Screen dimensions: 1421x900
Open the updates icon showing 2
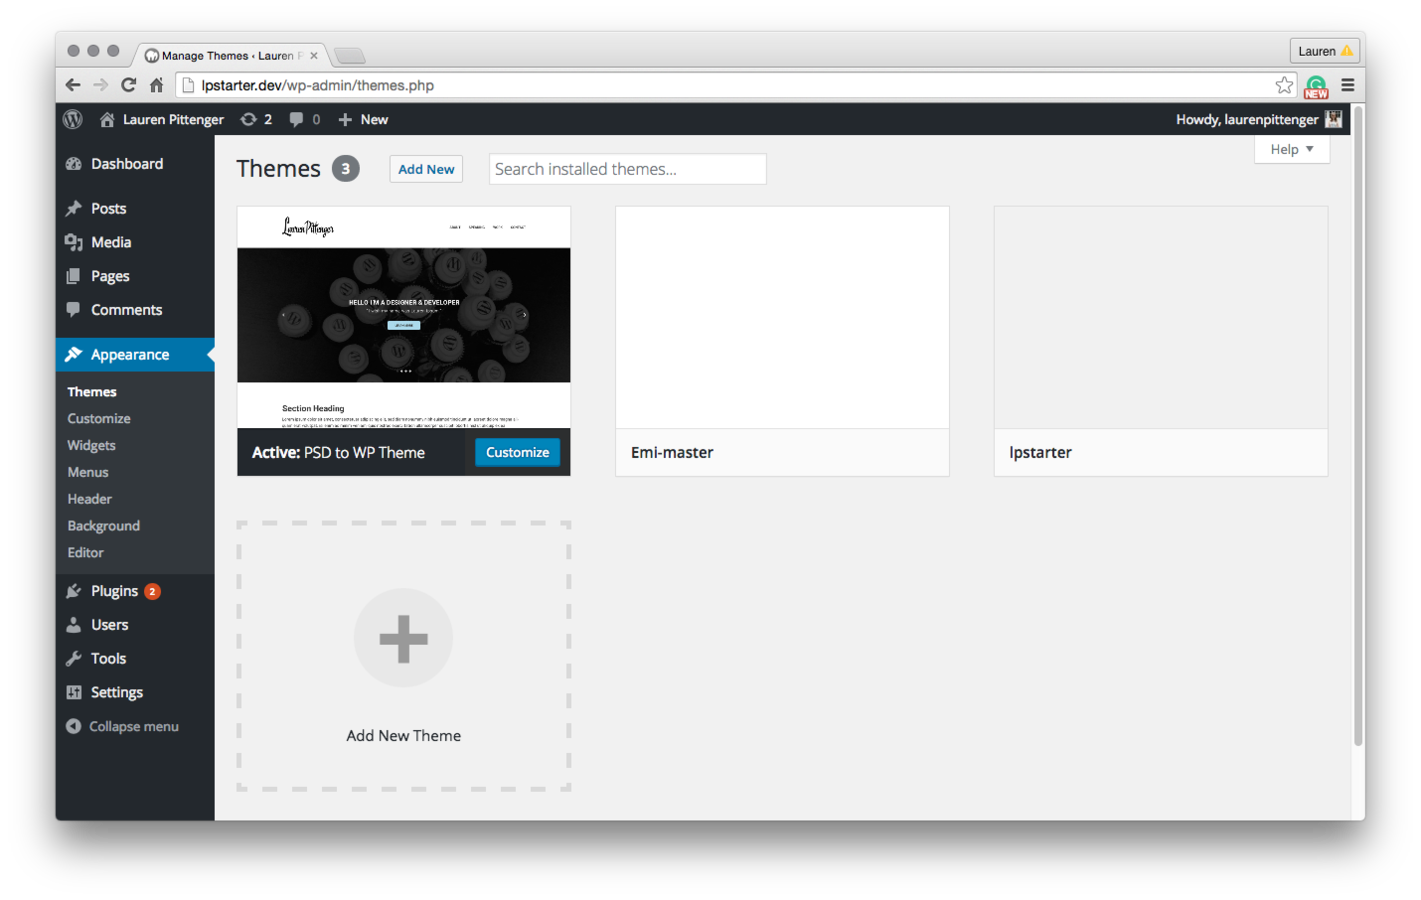(x=248, y=119)
